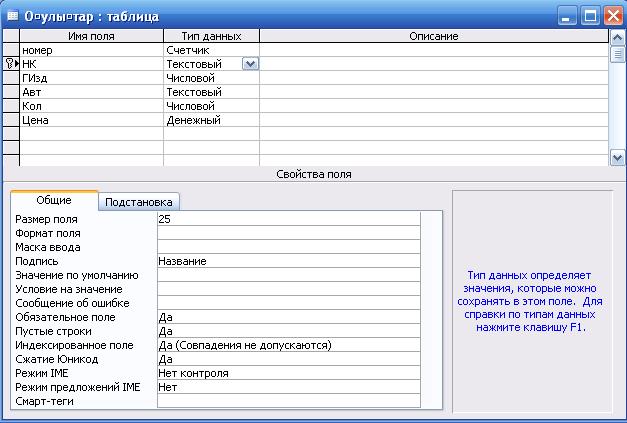The width and height of the screenshot is (627, 423).
Task: Edit the Подпись field containing Название
Action: 288,260
